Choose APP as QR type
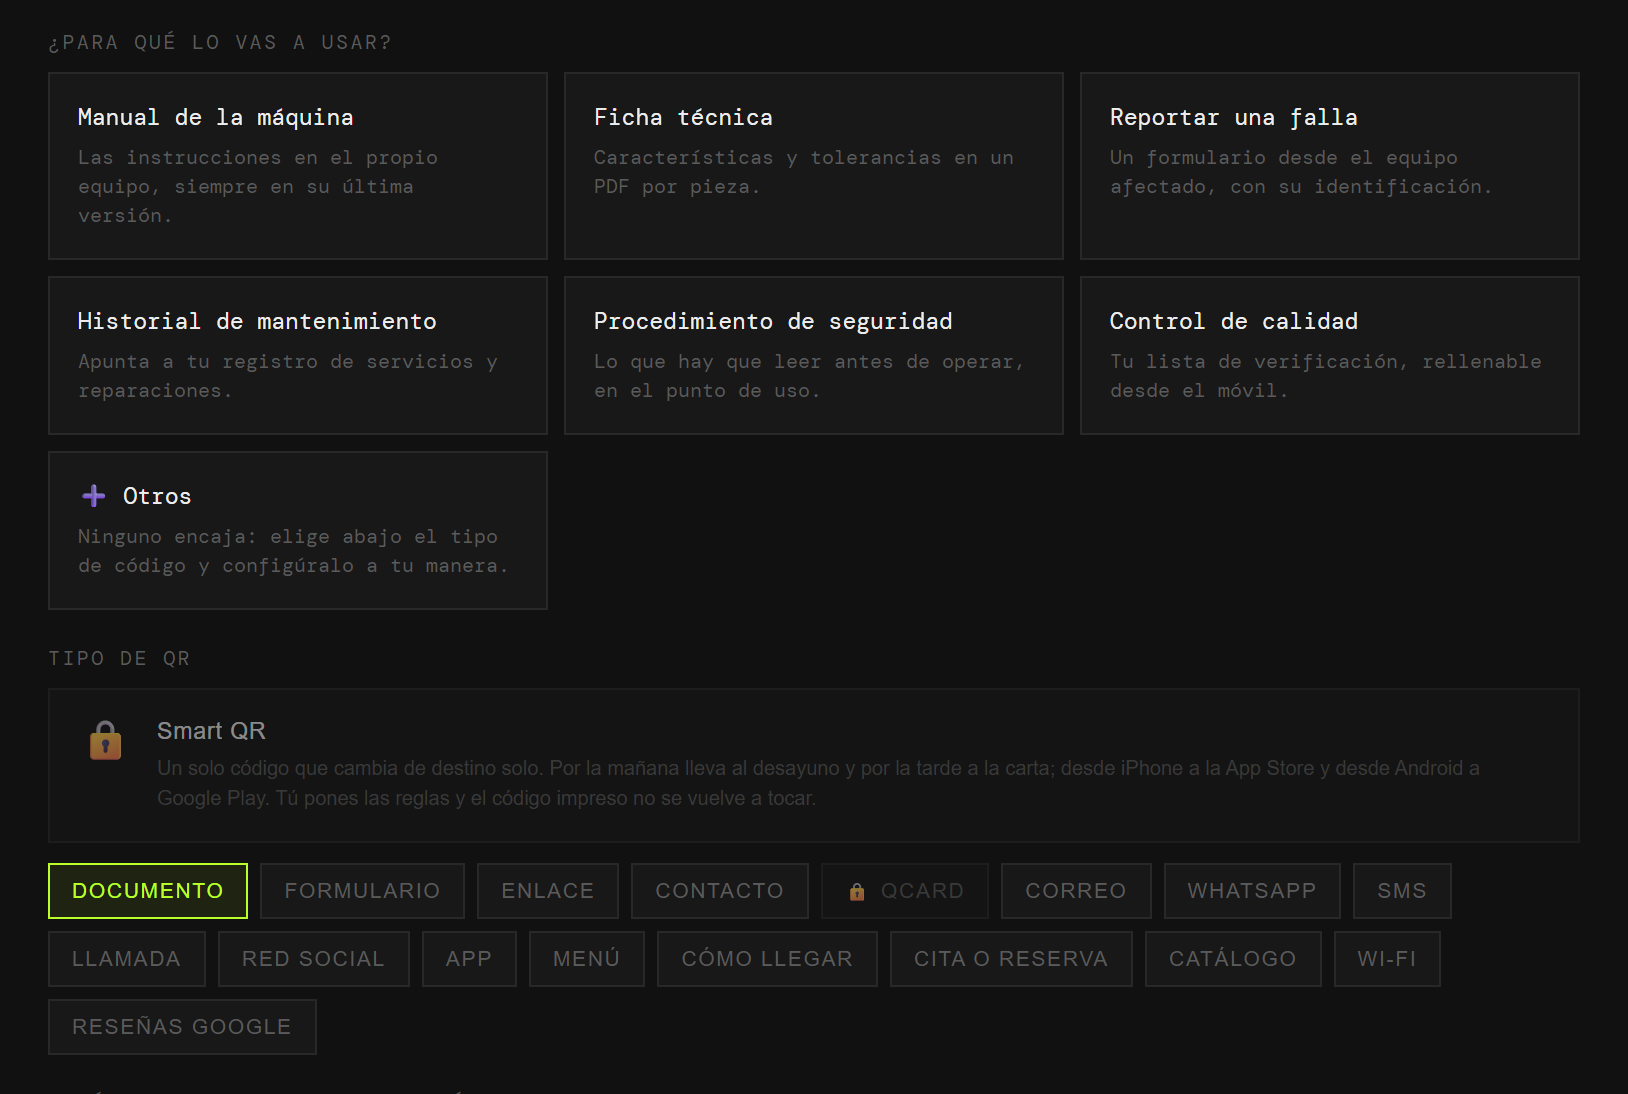The width and height of the screenshot is (1628, 1094). 469,959
